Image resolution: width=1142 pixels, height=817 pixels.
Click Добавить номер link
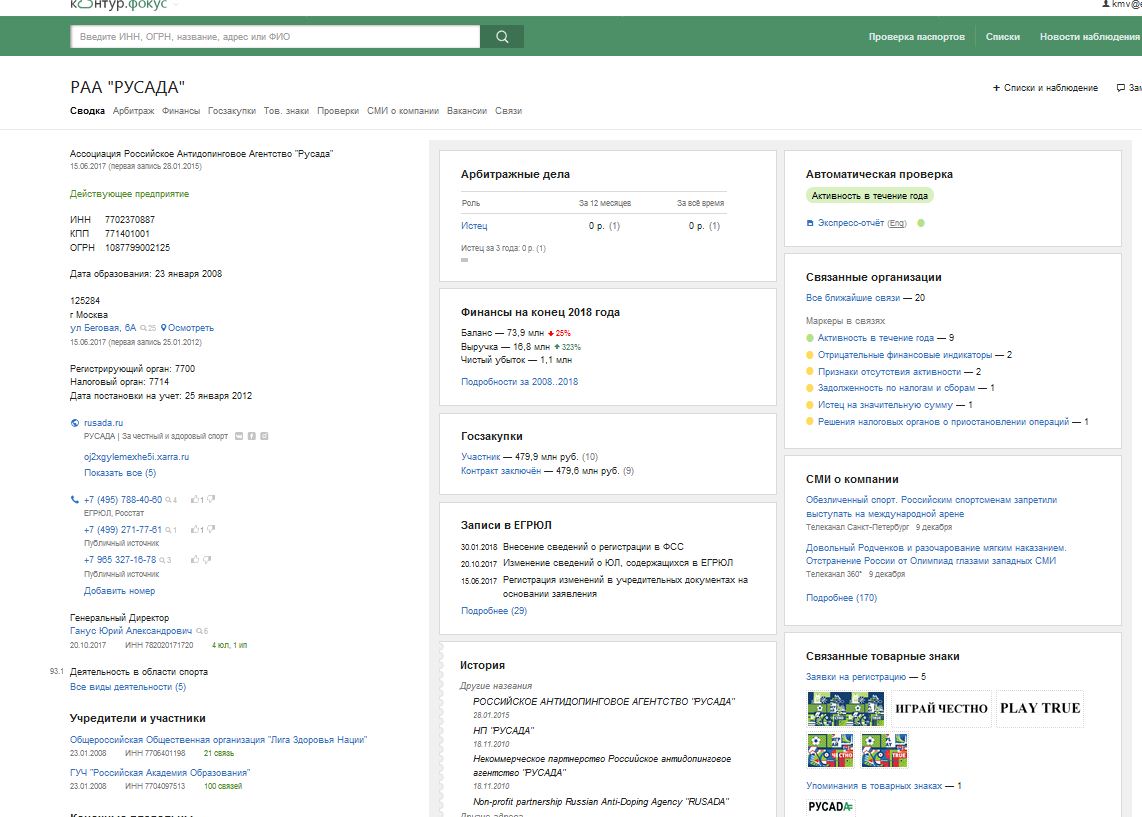[x=119, y=591]
